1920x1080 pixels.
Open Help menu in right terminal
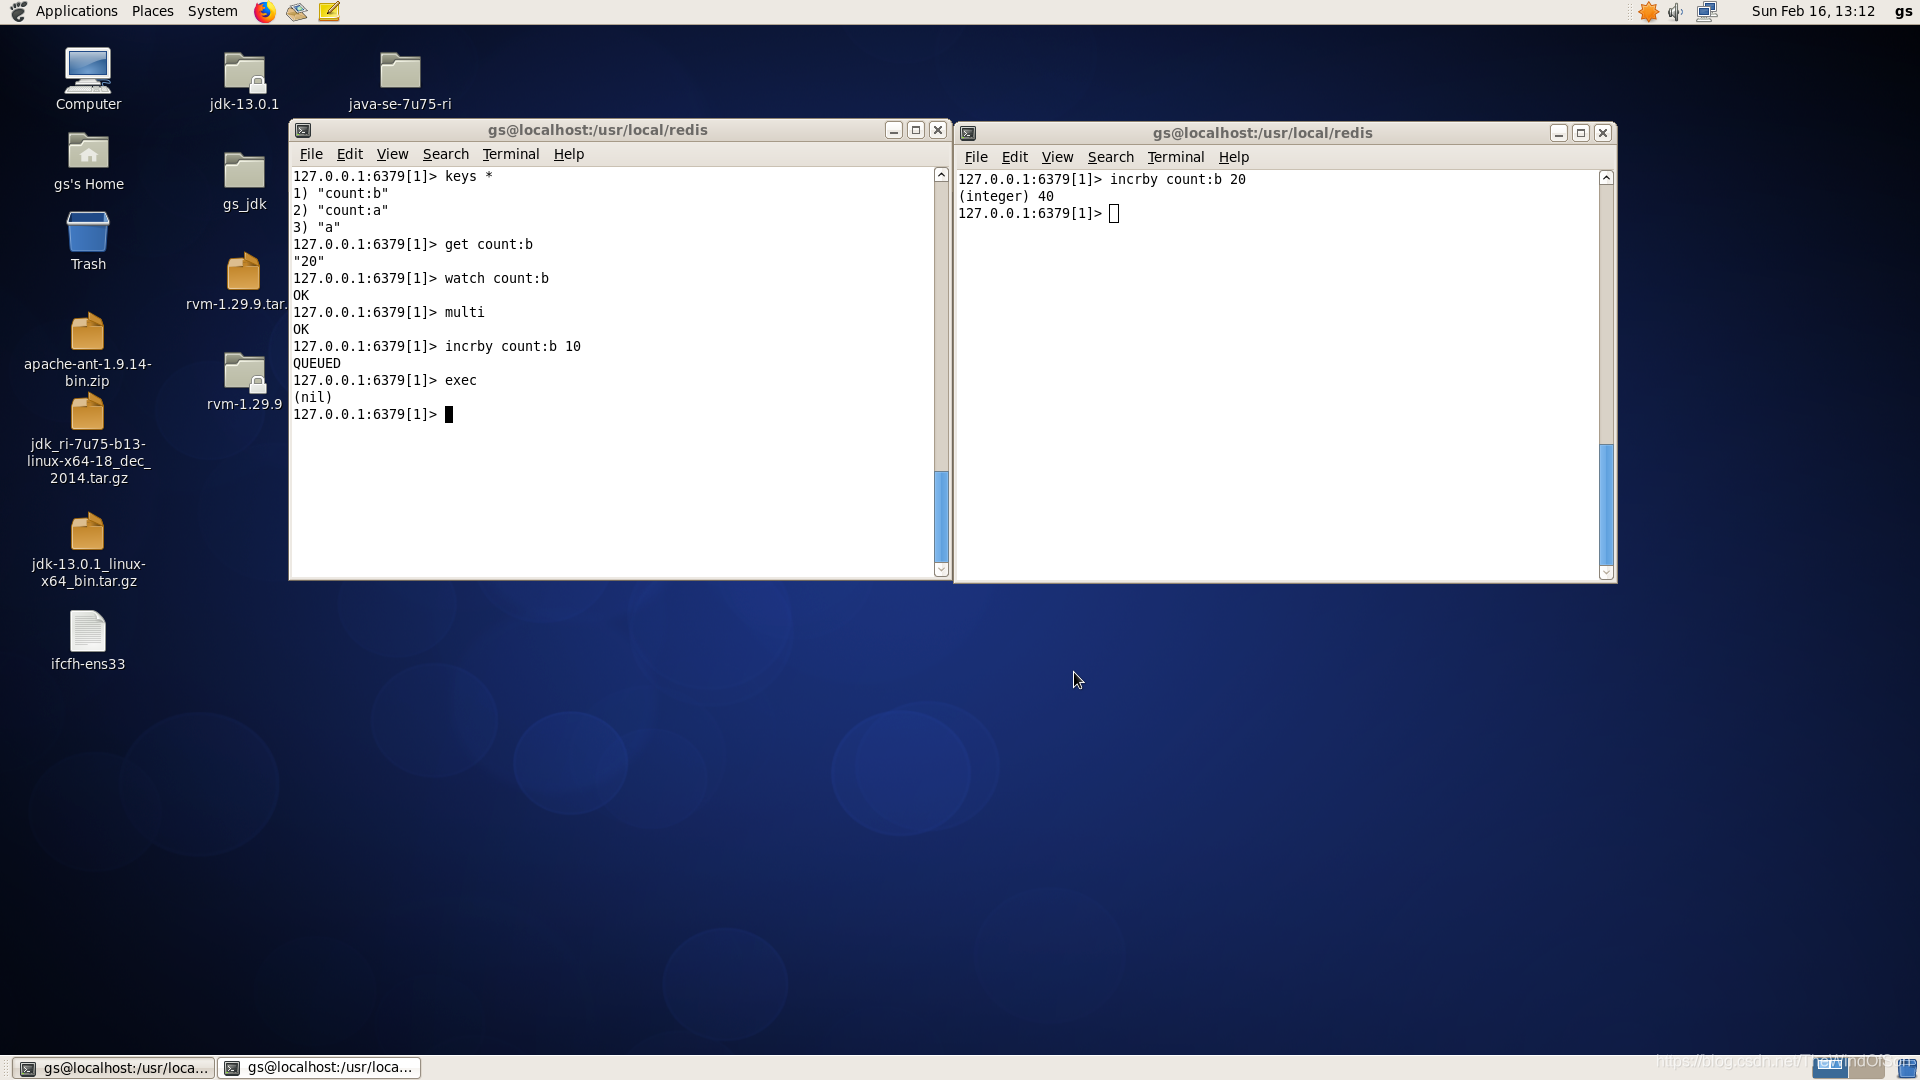(1234, 157)
